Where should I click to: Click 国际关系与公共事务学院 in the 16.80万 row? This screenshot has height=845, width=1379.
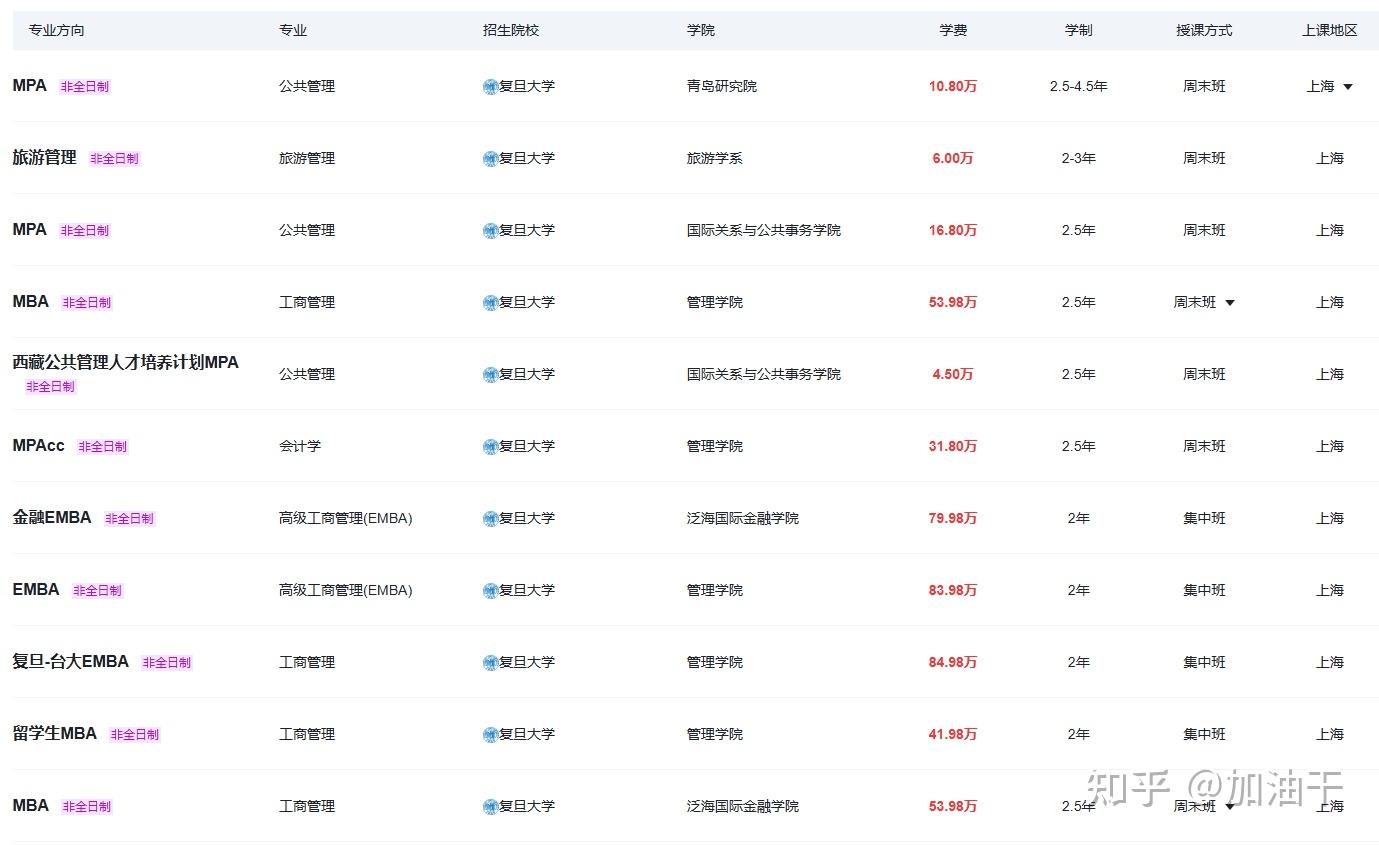tap(764, 231)
